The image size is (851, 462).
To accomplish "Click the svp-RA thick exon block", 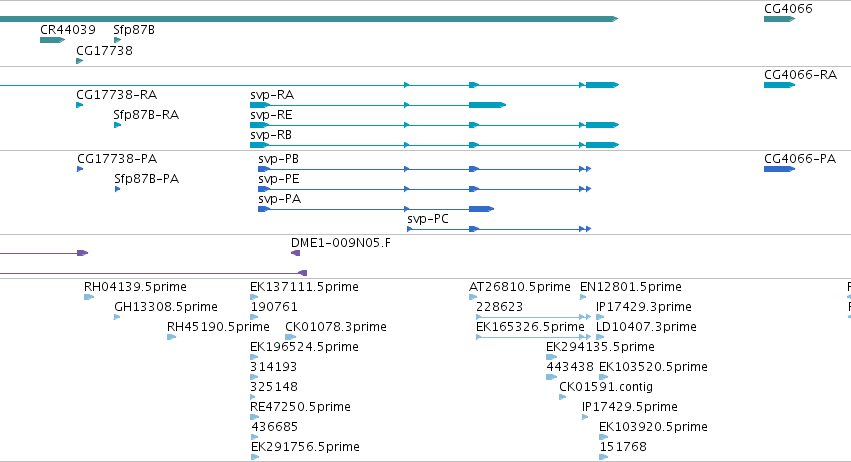I will point(487,105).
